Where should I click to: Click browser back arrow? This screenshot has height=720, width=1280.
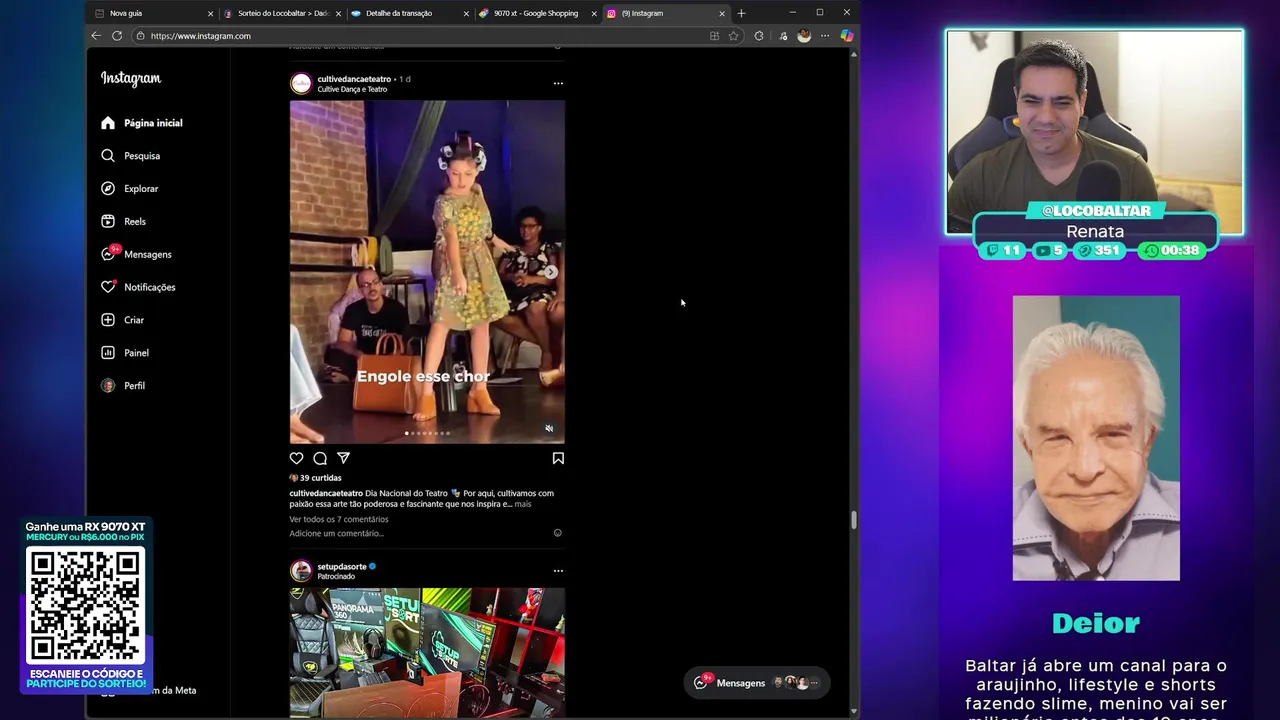(96, 36)
